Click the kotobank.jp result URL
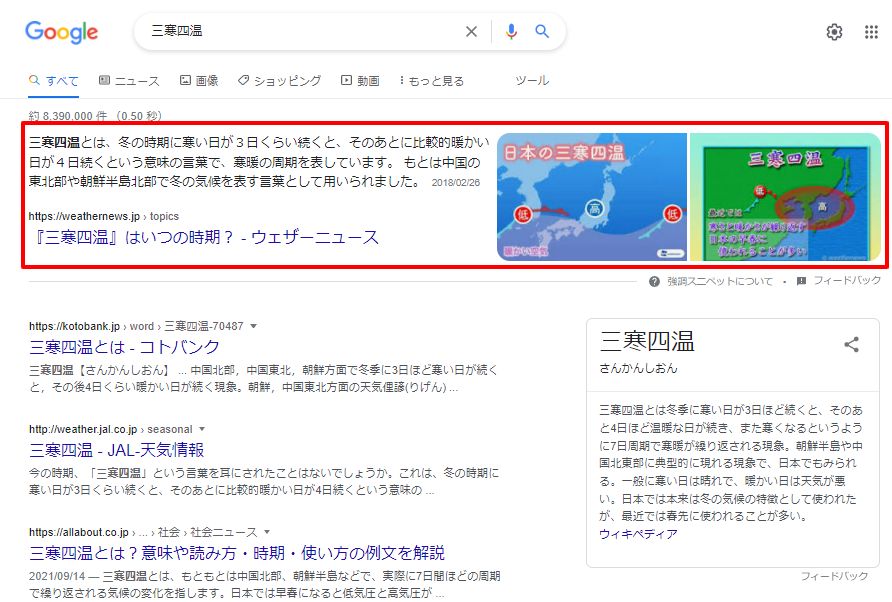This screenshot has height=602, width=892. tap(136, 326)
